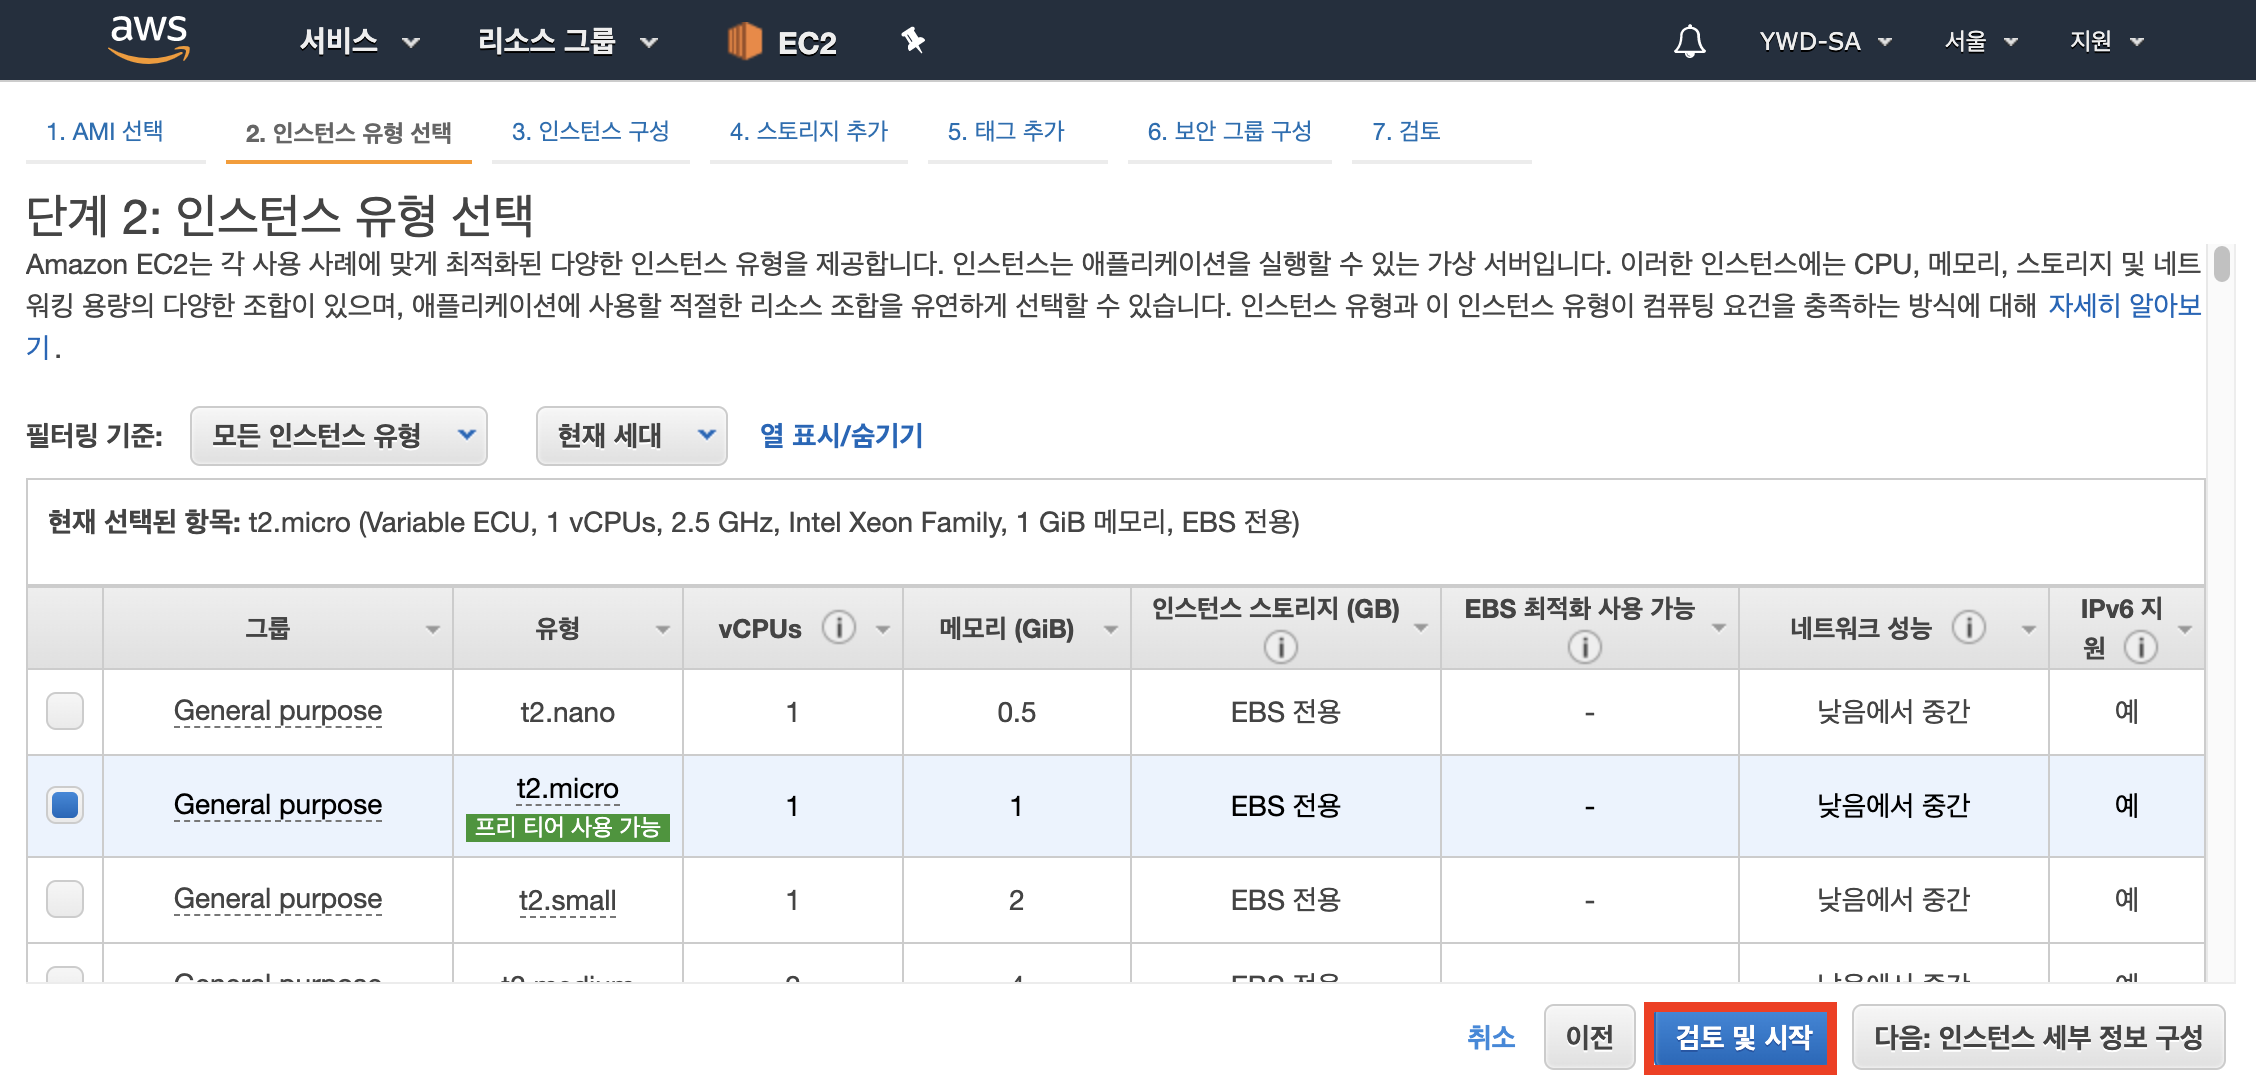Switch to the 6. 보안 그룹 구성 tab
The height and width of the screenshot is (1088, 2256).
[x=1229, y=131]
